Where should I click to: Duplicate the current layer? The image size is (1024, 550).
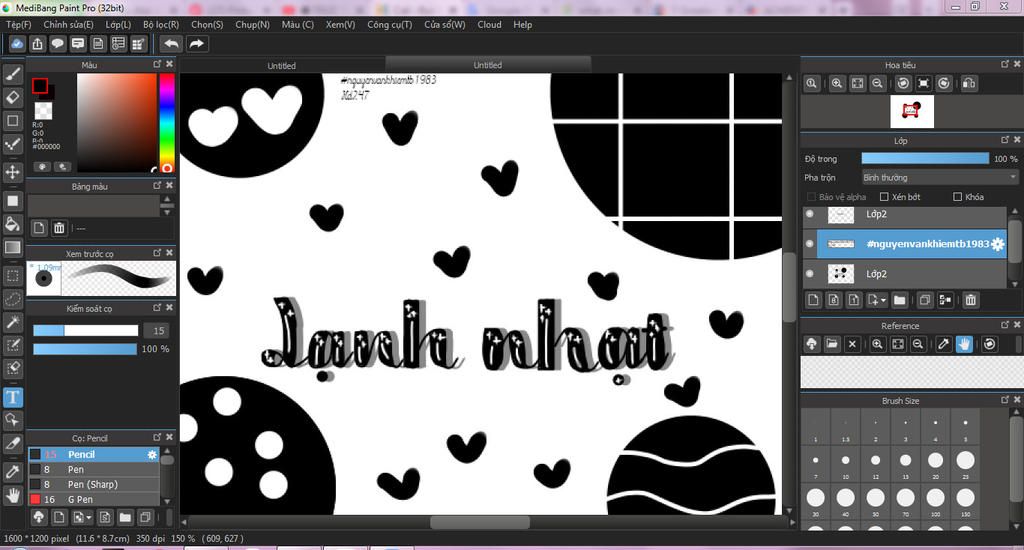(x=925, y=300)
